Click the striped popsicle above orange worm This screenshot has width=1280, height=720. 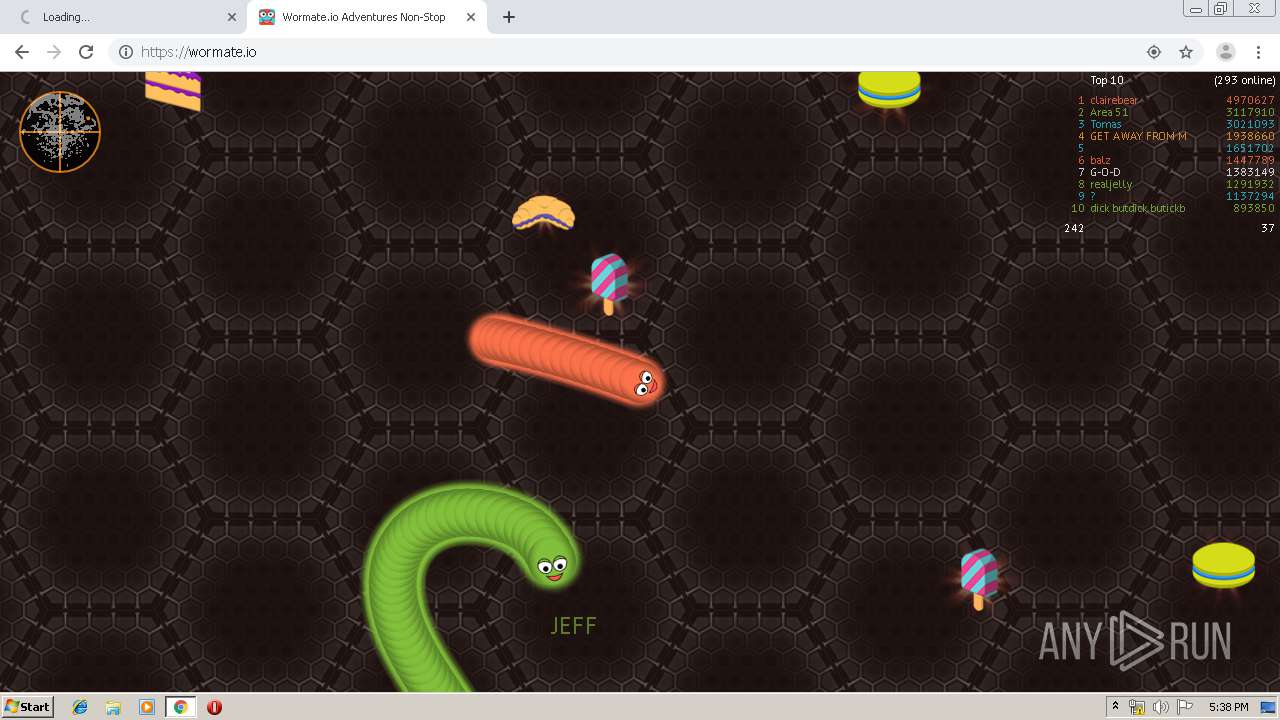609,283
